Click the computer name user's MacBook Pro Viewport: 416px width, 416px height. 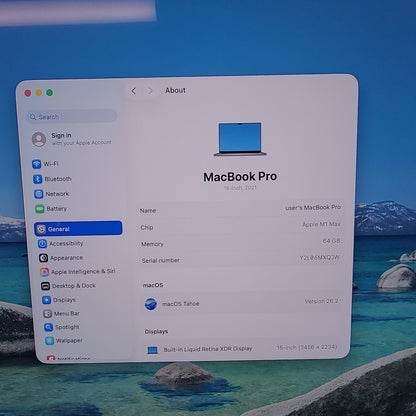click(x=313, y=207)
